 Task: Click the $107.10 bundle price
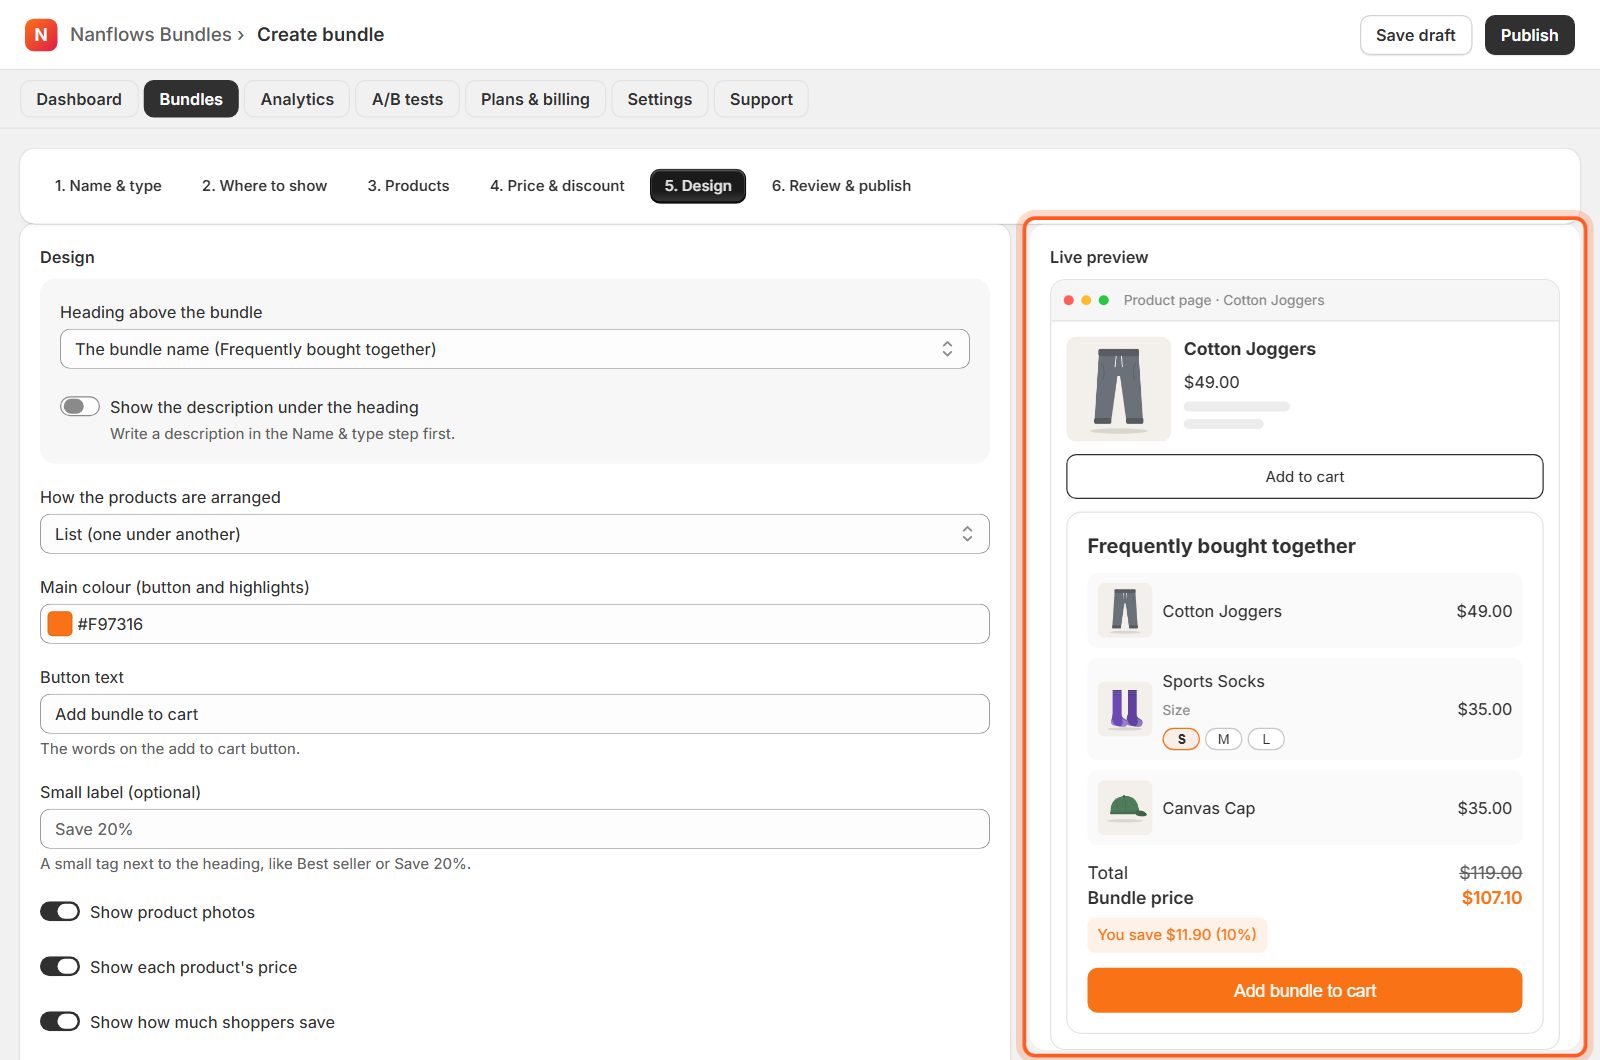click(x=1491, y=898)
